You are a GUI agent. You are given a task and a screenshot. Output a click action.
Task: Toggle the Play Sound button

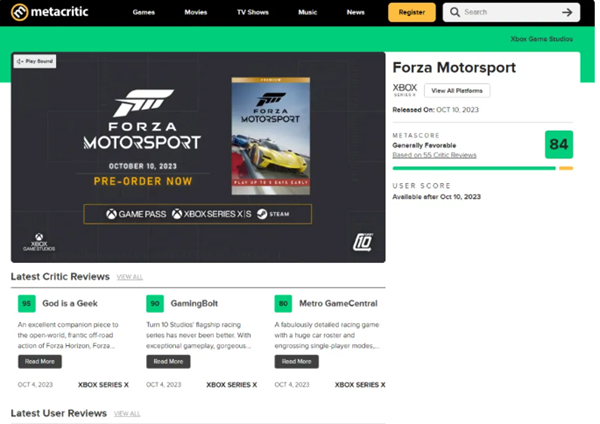[35, 62]
